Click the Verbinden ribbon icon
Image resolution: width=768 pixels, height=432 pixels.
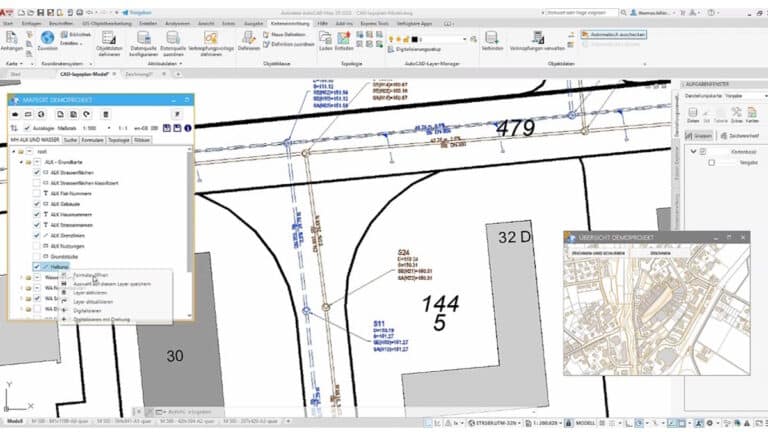tap(492, 38)
